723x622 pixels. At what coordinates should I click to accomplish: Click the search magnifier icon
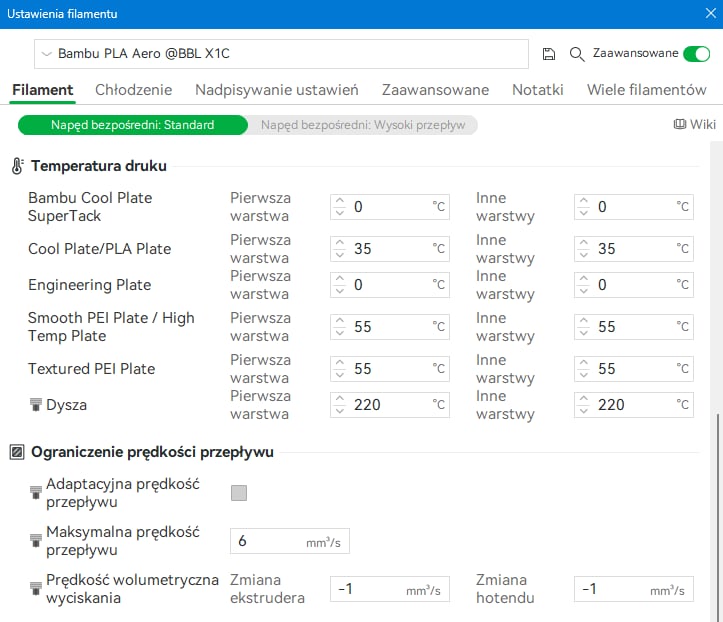coord(576,54)
